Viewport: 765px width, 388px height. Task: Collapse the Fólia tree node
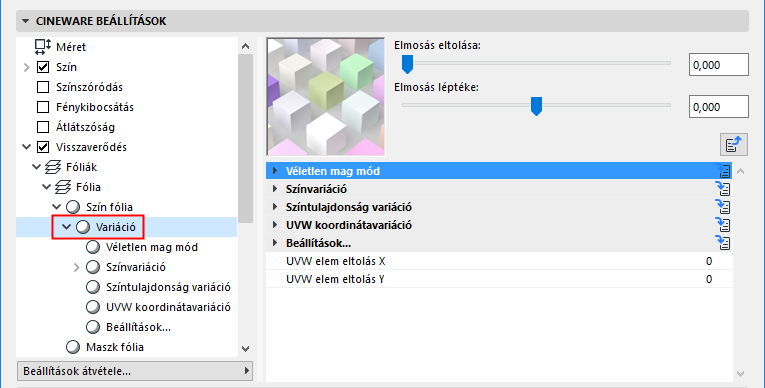[x=47, y=187]
